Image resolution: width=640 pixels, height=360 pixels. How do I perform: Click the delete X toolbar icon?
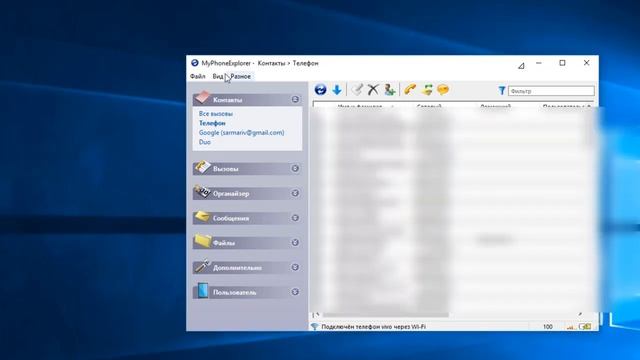coord(373,90)
